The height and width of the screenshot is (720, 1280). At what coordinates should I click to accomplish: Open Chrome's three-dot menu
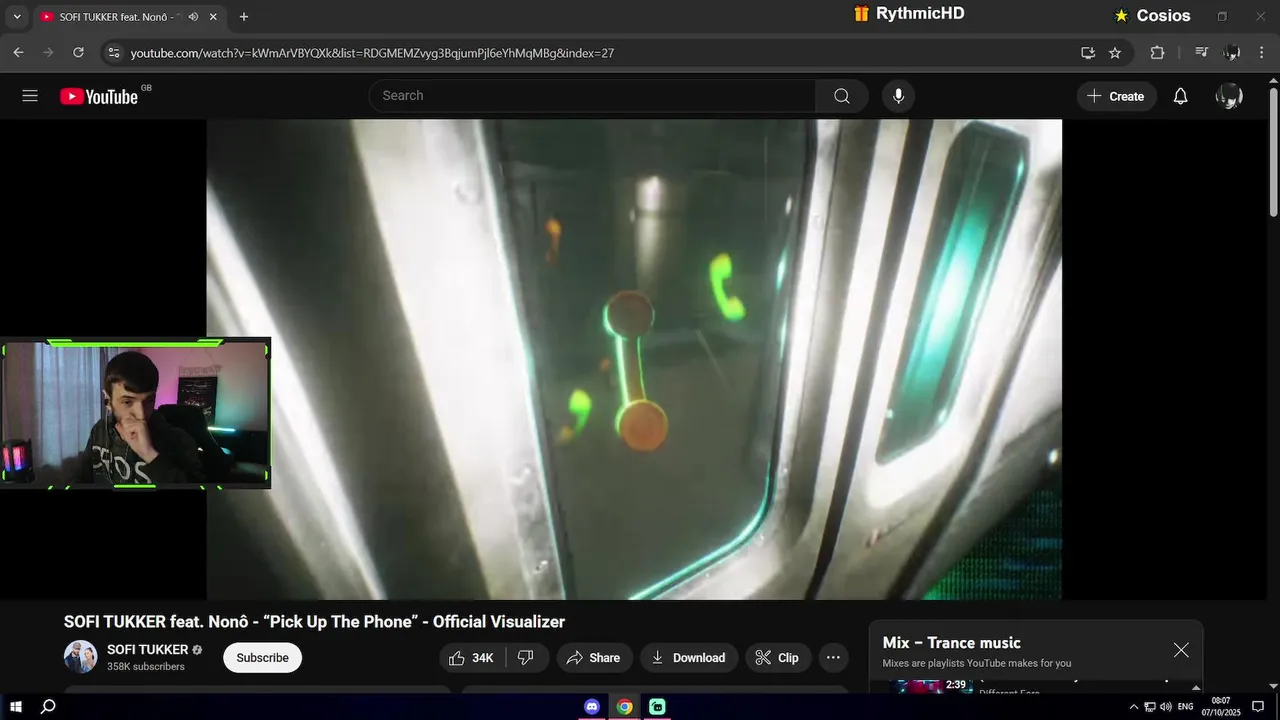coord(1261,53)
